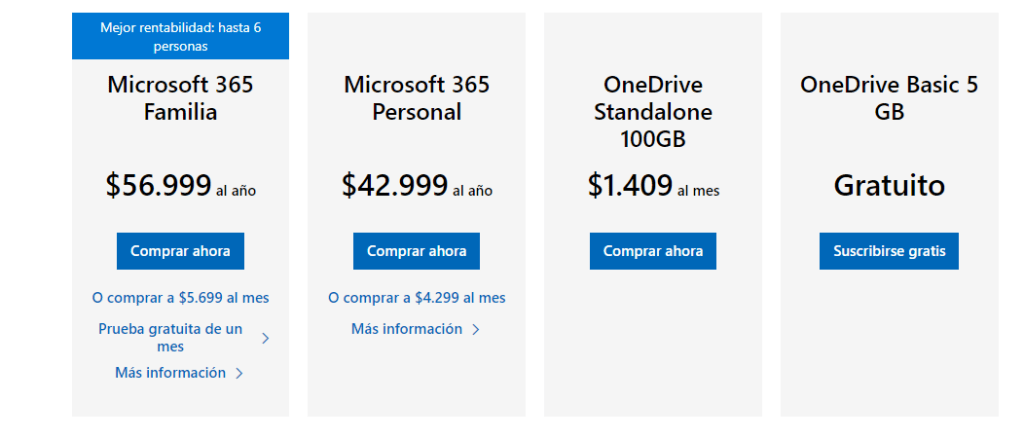Click the Suscribirse gratis button

pos(889,251)
